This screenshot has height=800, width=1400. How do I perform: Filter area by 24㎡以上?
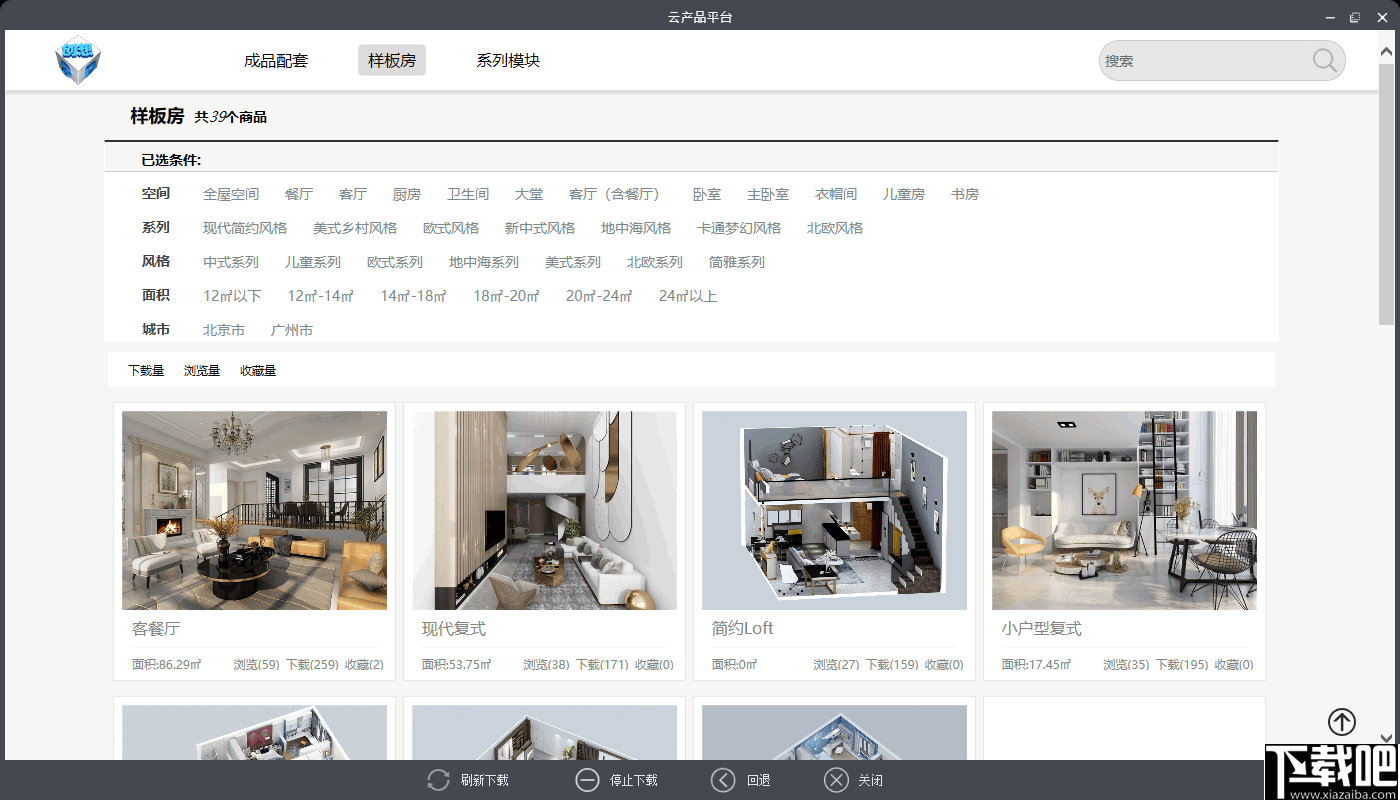[x=688, y=296]
